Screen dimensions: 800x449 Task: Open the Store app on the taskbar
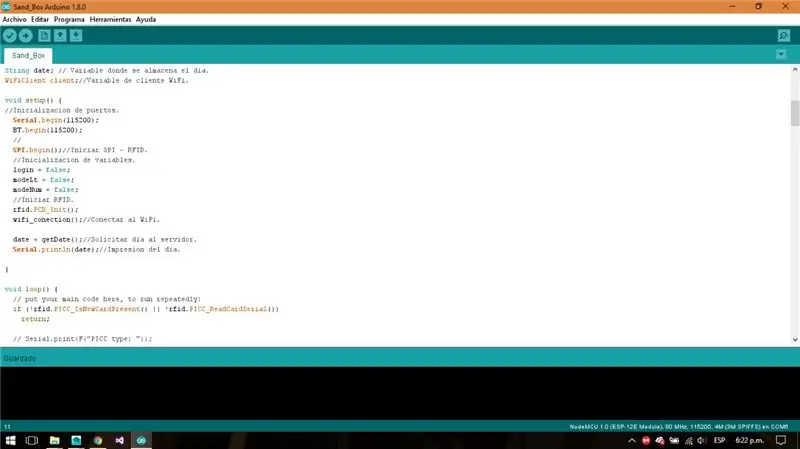(76, 440)
